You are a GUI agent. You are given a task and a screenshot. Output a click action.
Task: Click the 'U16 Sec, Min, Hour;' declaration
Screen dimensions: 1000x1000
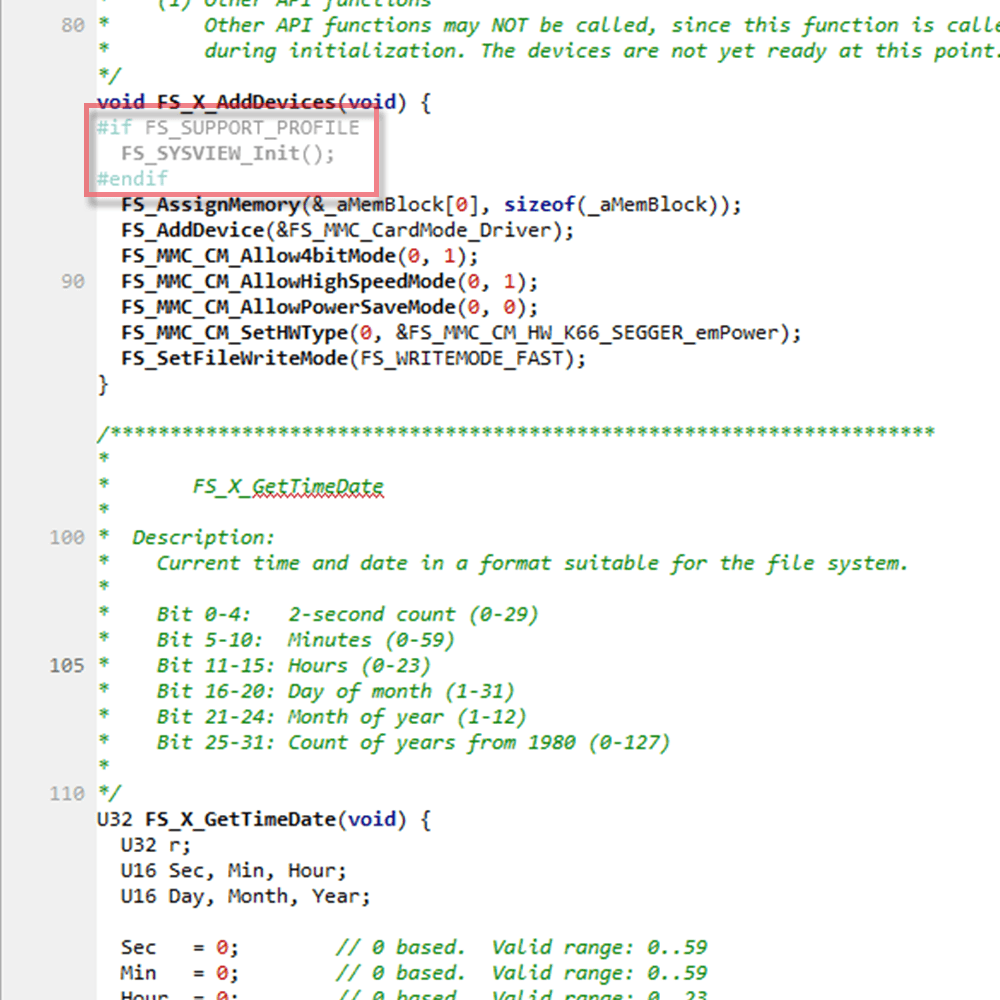234,871
